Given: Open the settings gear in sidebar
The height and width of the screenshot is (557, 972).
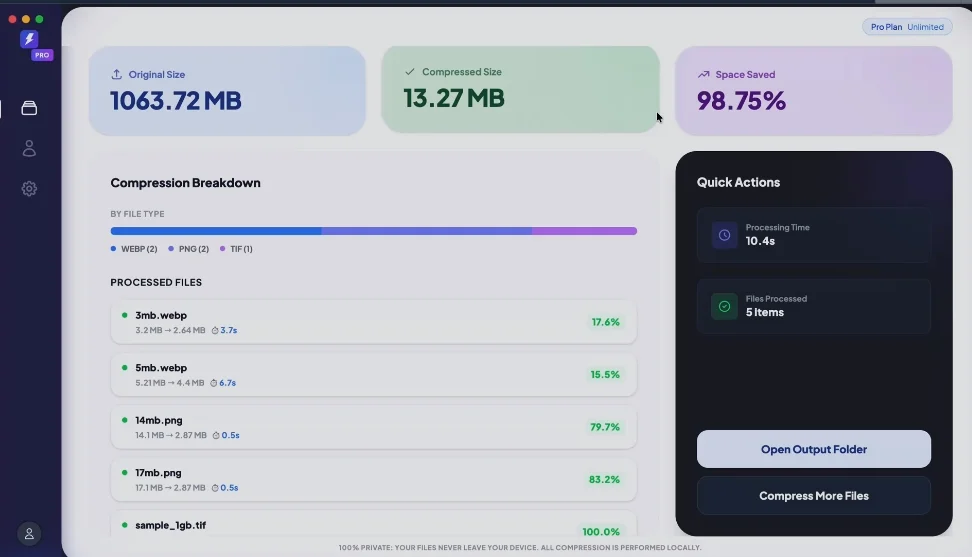Looking at the screenshot, I should (29, 188).
